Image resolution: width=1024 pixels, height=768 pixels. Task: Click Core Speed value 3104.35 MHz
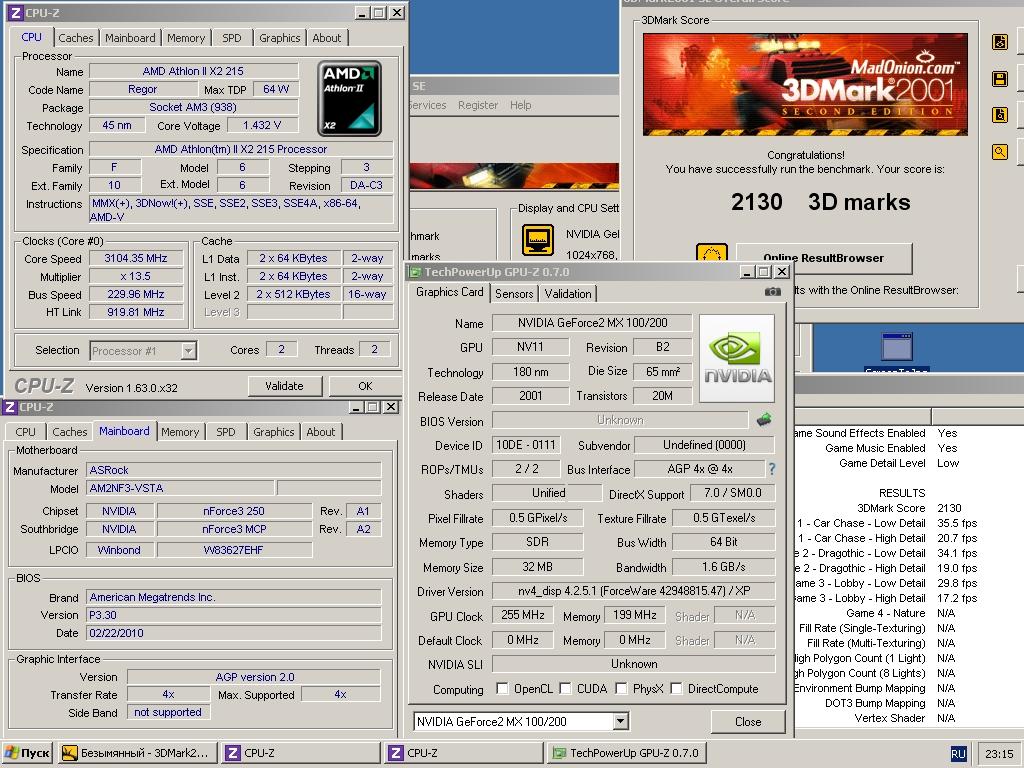(x=136, y=259)
